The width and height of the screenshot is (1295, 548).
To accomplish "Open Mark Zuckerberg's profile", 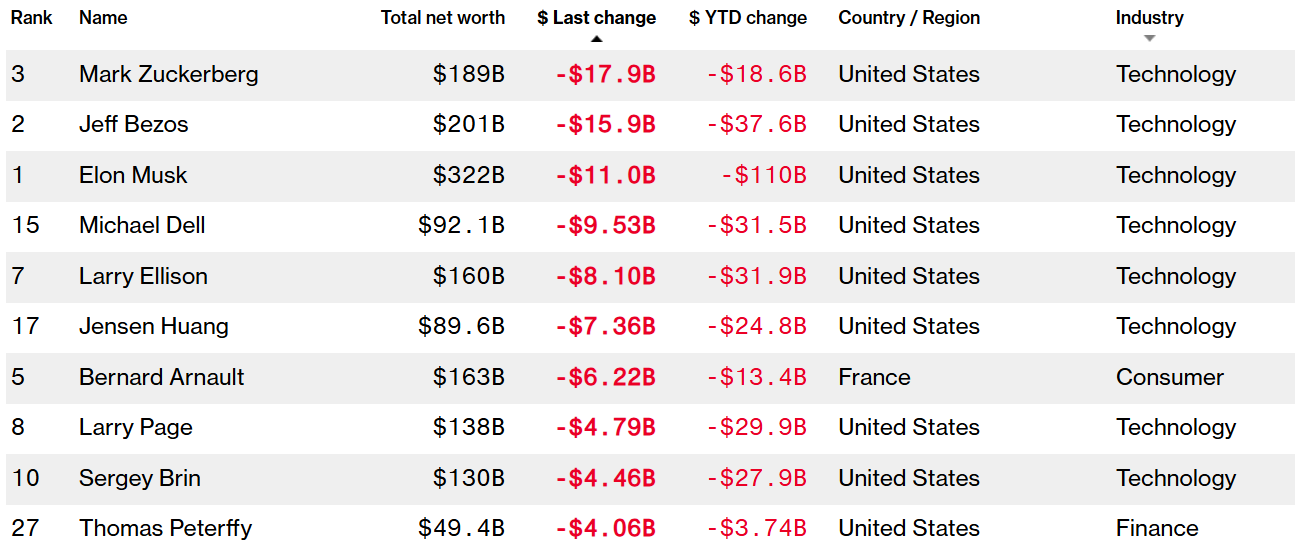I will (168, 75).
